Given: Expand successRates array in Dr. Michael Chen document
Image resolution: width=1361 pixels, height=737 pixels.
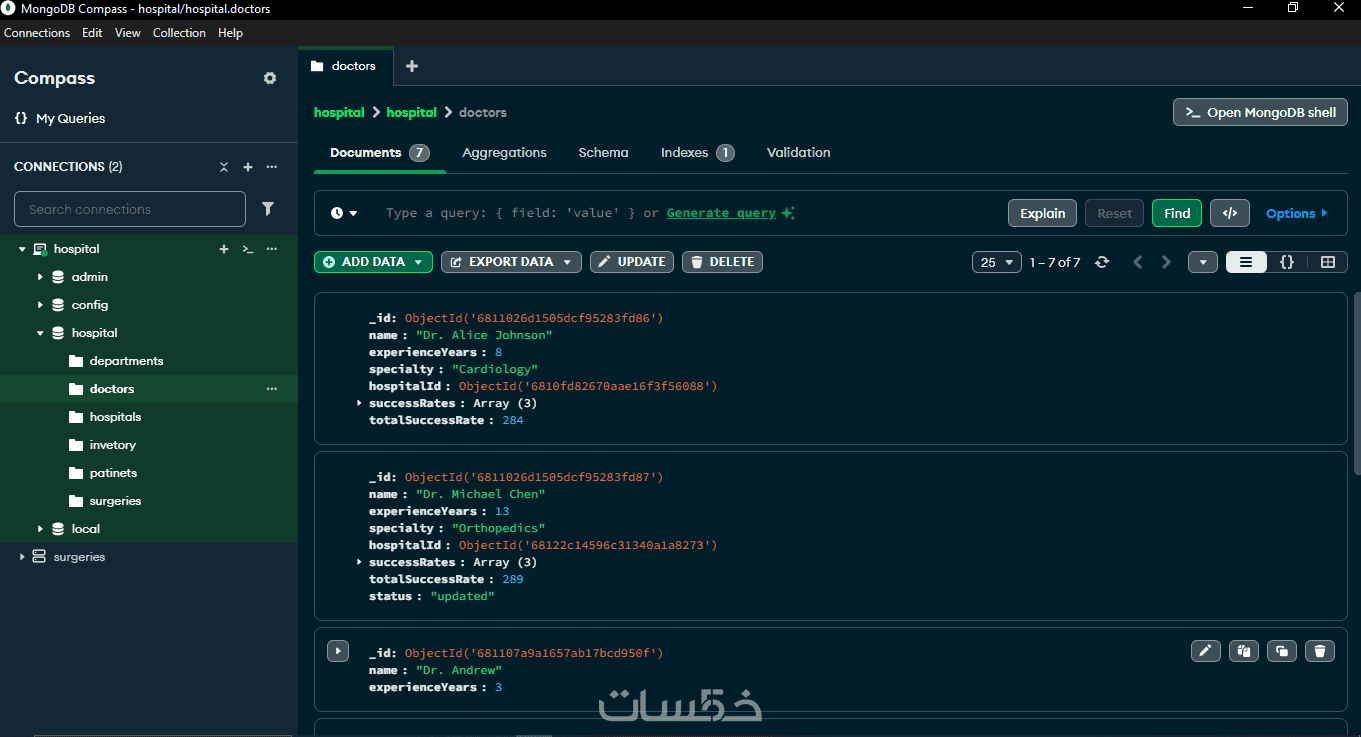Looking at the screenshot, I should [x=360, y=562].
